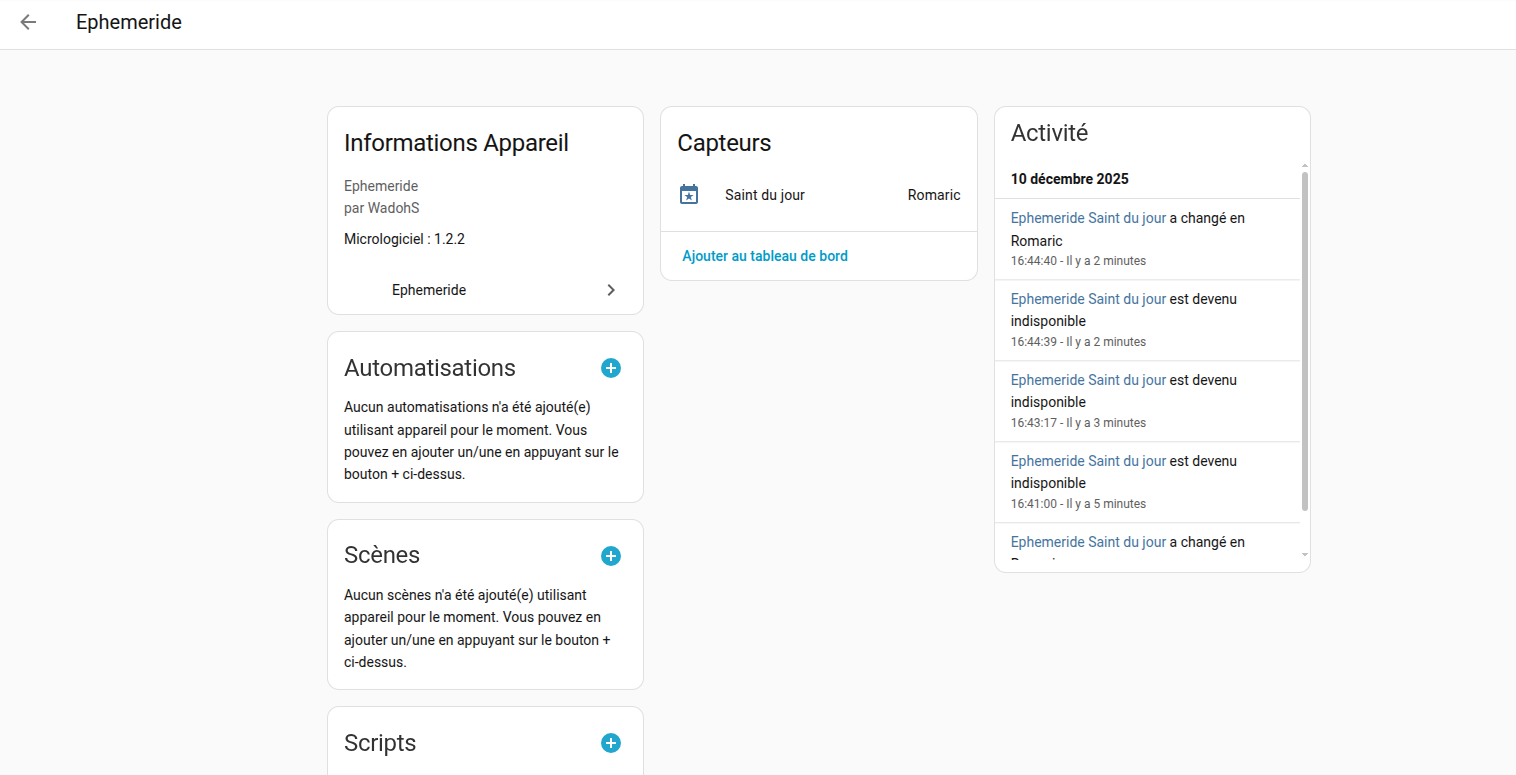Click the back arrow next to Ephemeride title
Image resolution: width=1516 pixels, height=775 pixels.
click(x=28, y=22)
